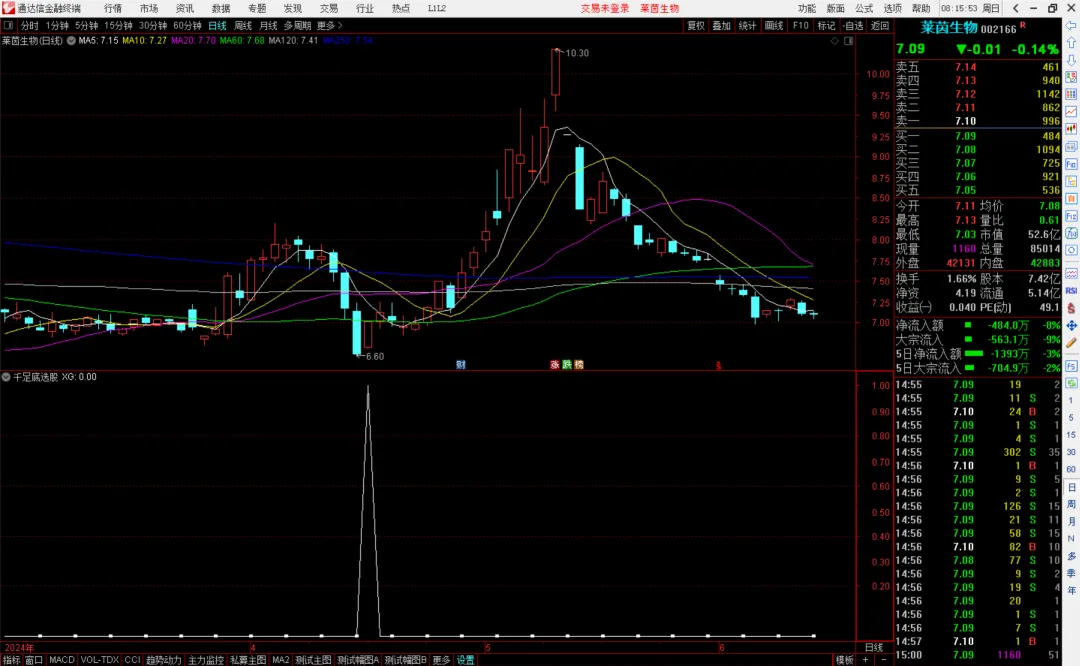Viewport: 1080px width, 666px height.
Task: Open the F10 icon in right sidebar
Action: tap(1071, 164)
